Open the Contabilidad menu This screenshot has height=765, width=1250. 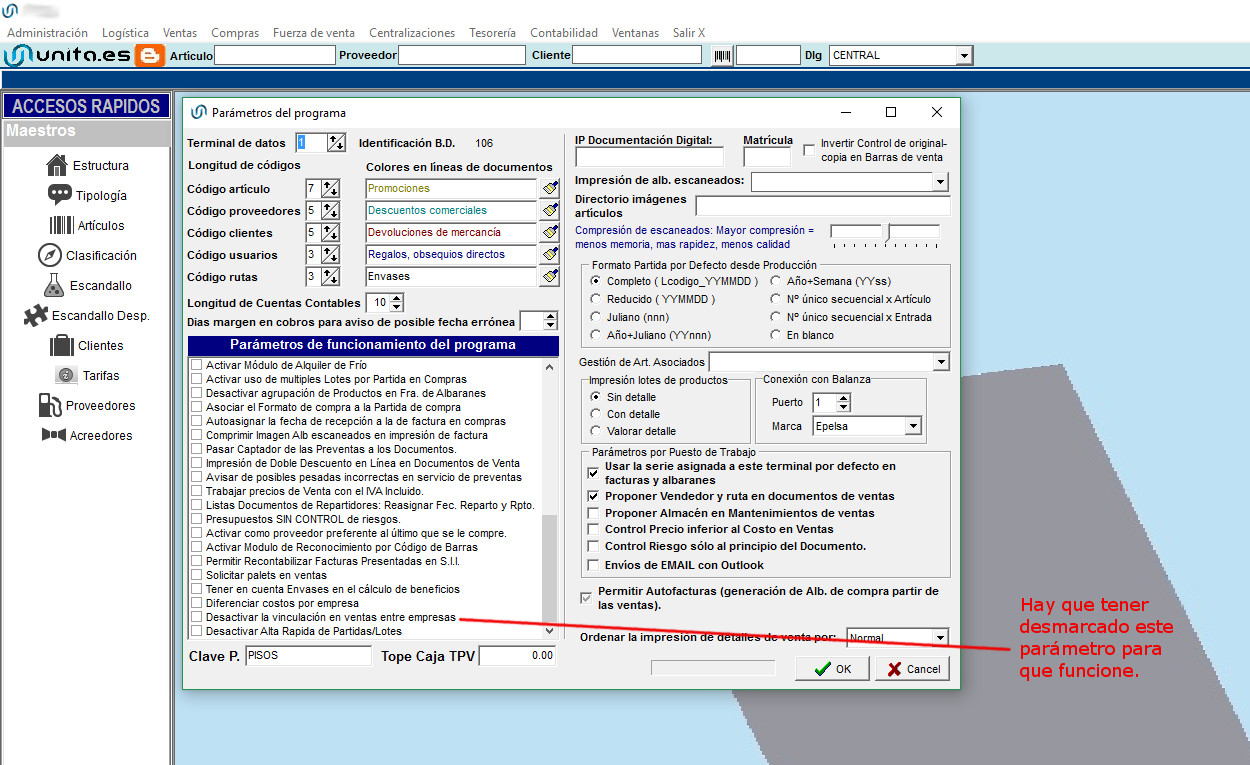(564, 33)
